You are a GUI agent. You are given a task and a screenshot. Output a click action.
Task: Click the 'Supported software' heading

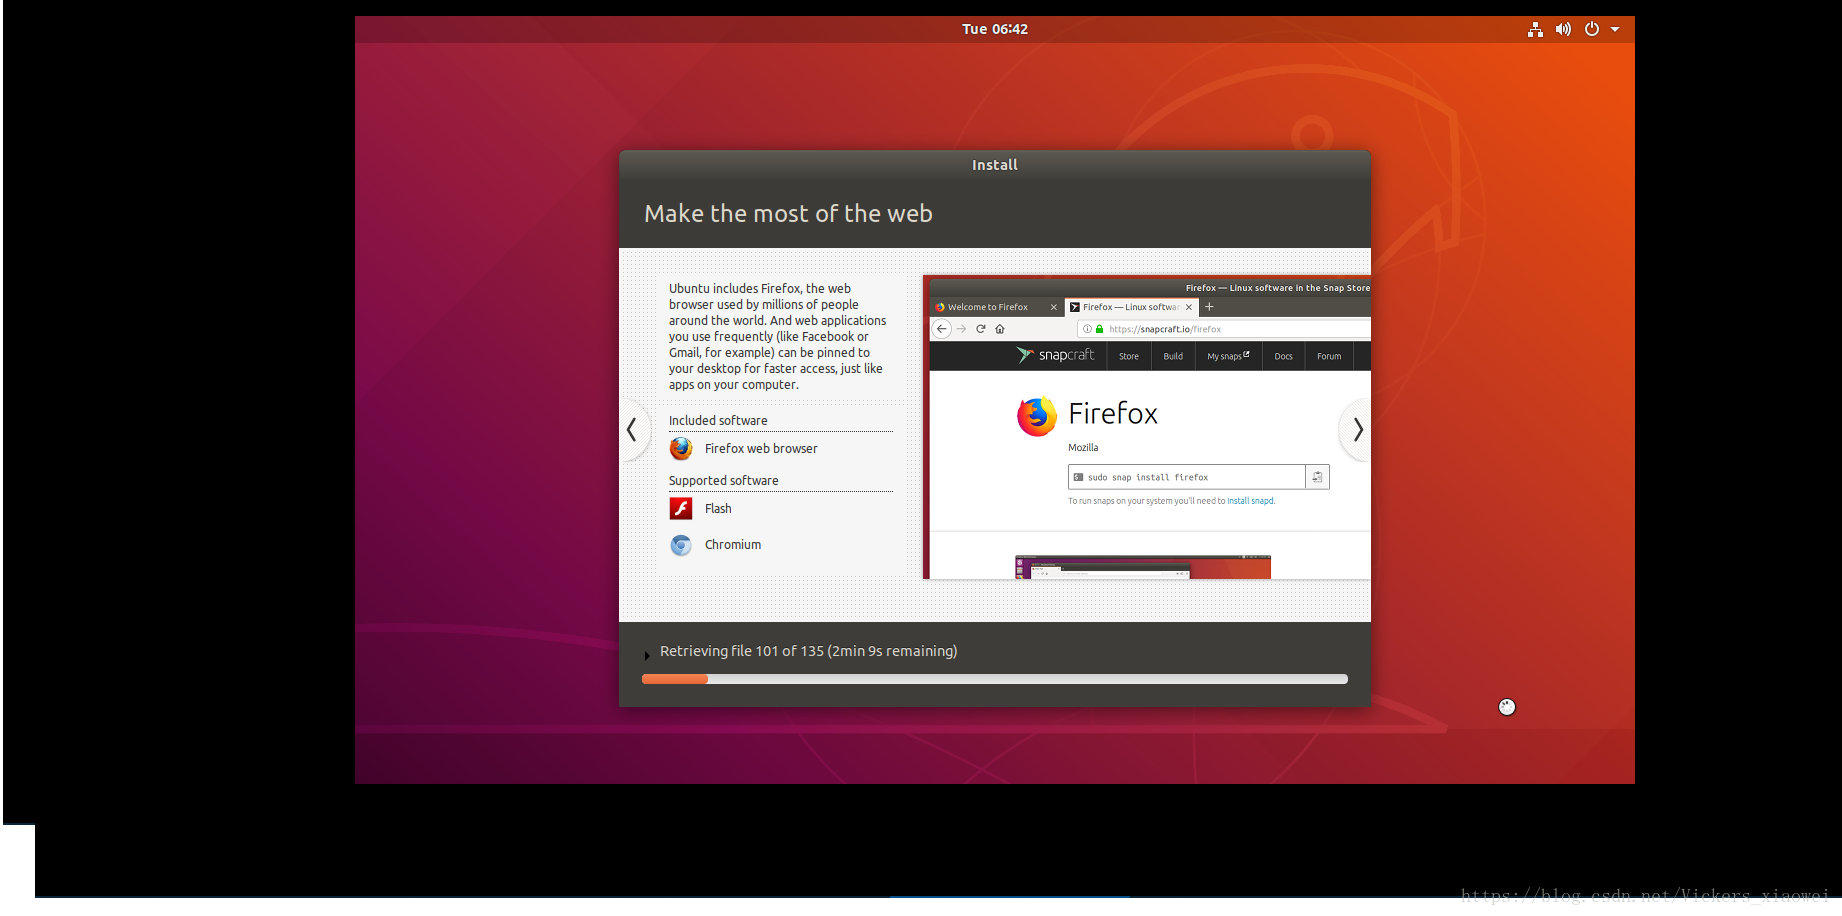[723, 481]
